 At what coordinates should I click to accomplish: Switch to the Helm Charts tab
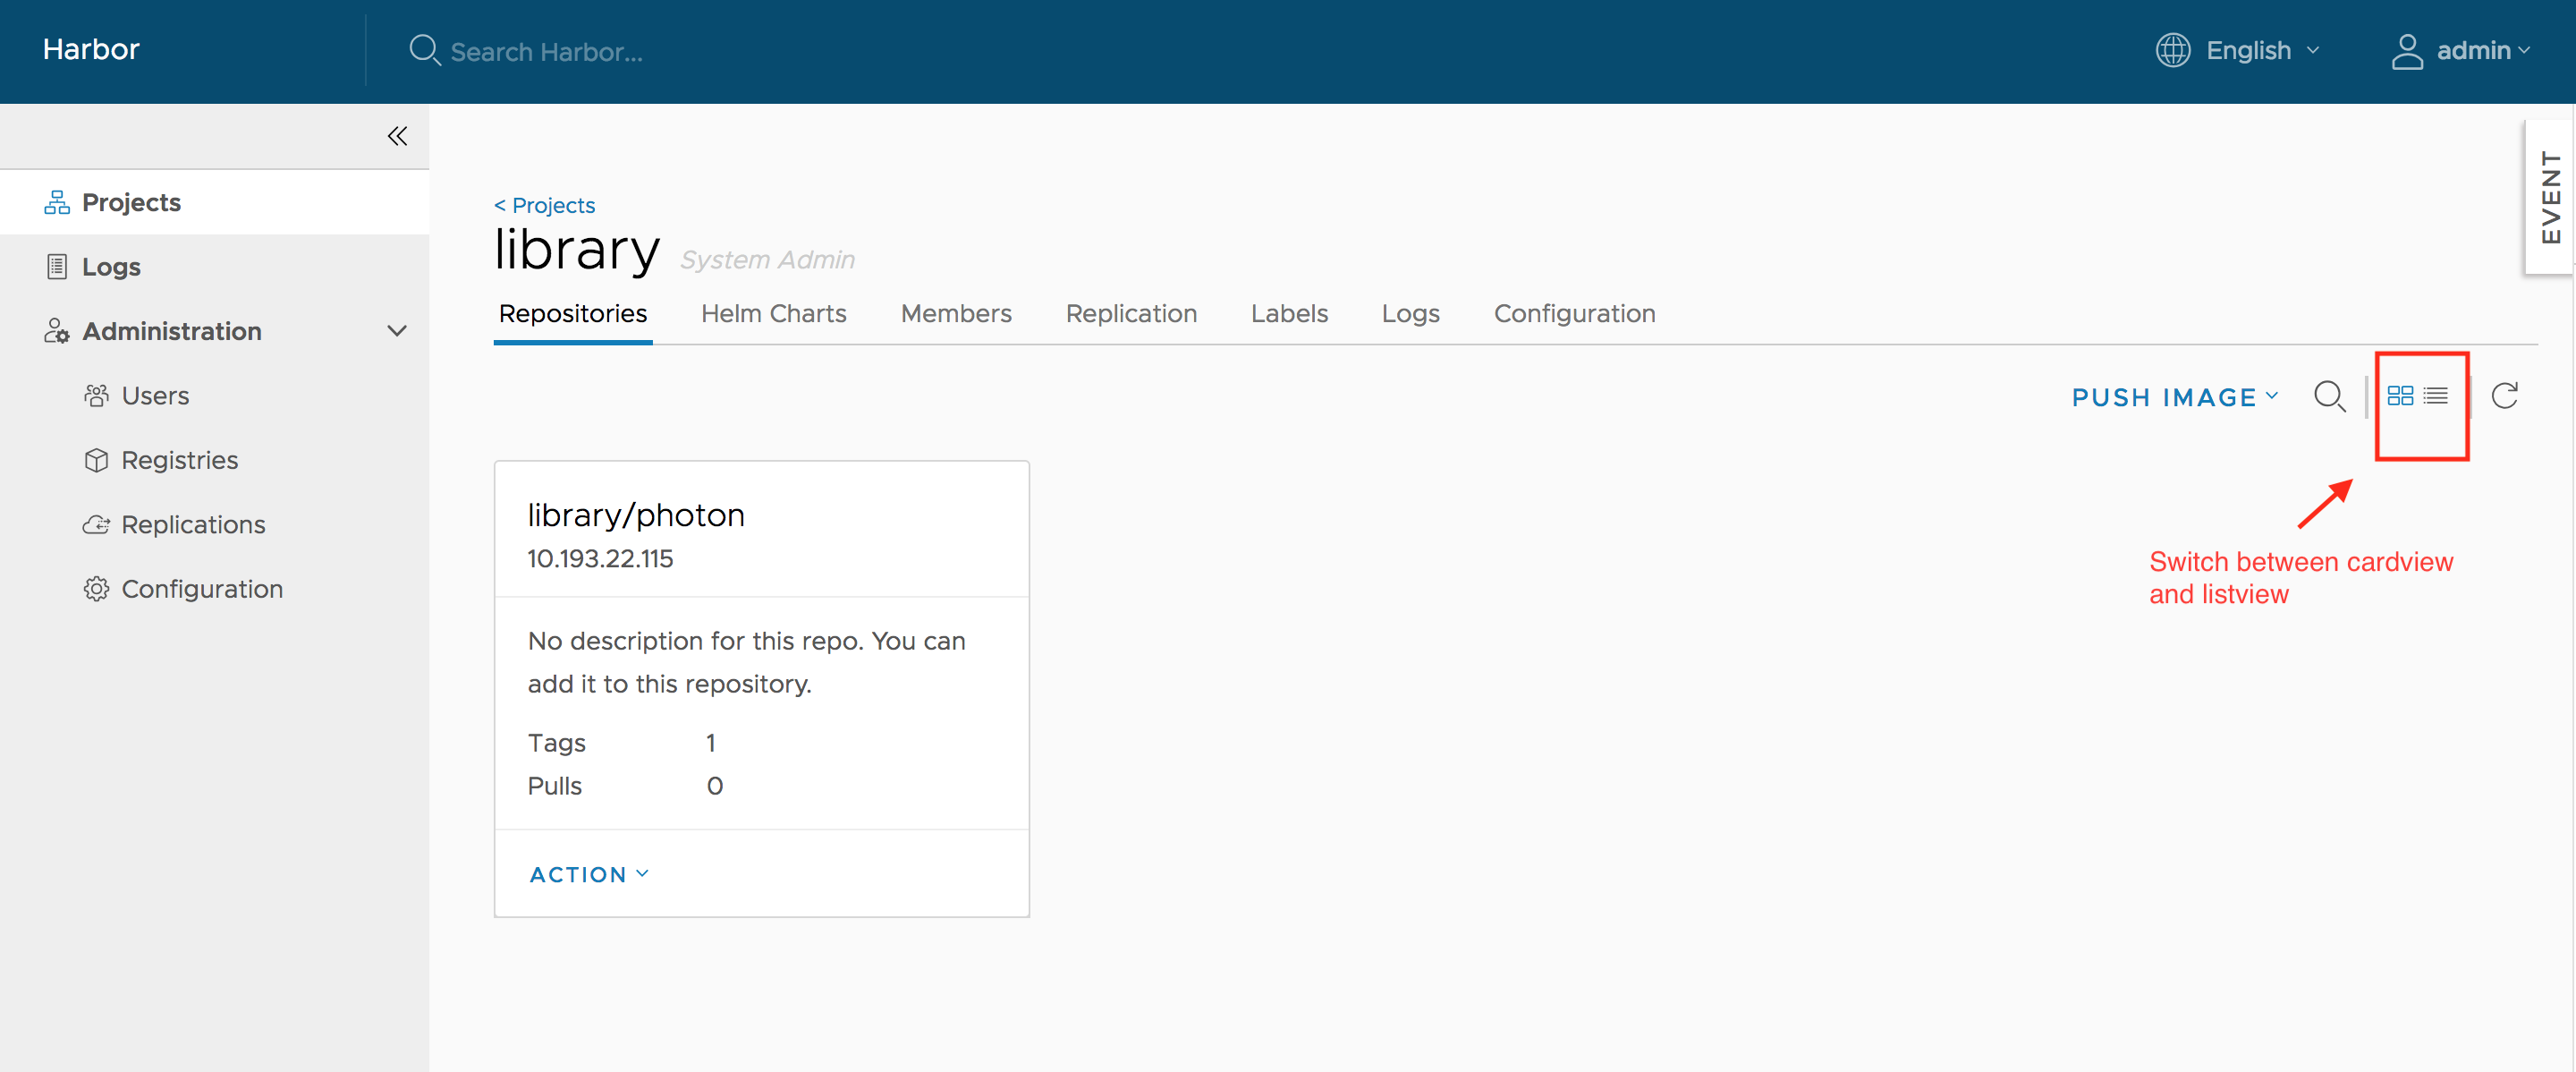pos(773,313)
